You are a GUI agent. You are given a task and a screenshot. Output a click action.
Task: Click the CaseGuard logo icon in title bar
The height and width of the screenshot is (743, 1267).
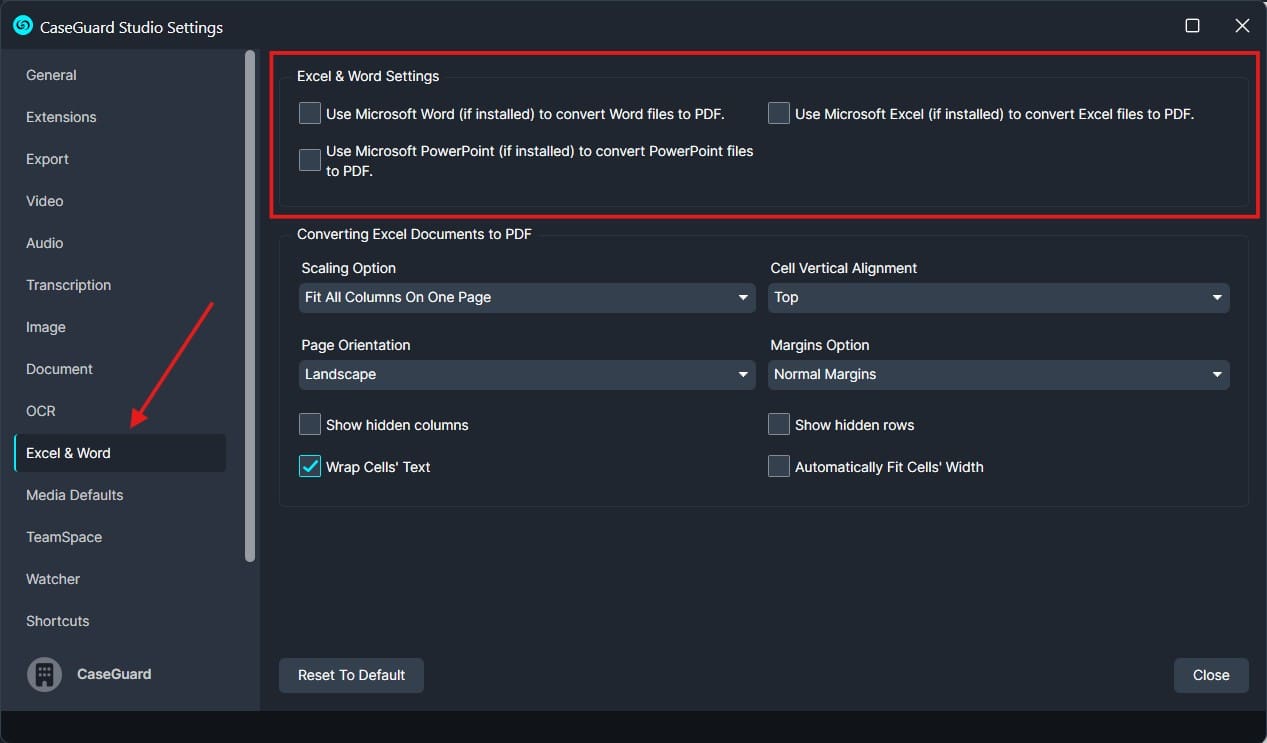tap(23, 26)
